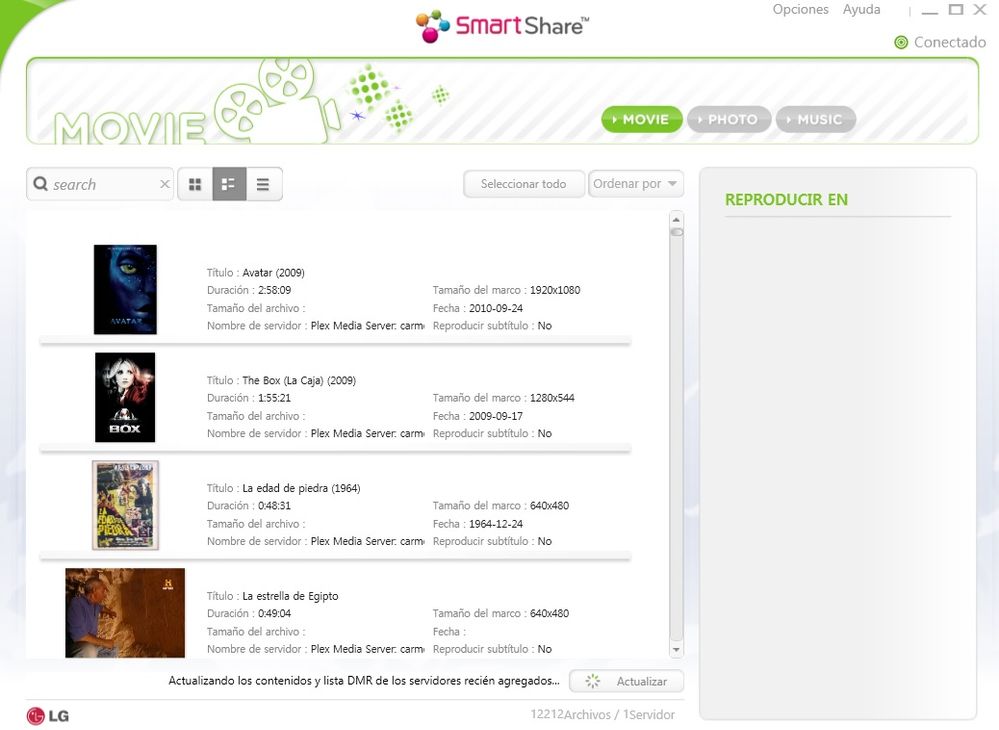Viewport: 999px width, 730px height.
Task: Click duration 0:49:04
Action: point(274,613)
